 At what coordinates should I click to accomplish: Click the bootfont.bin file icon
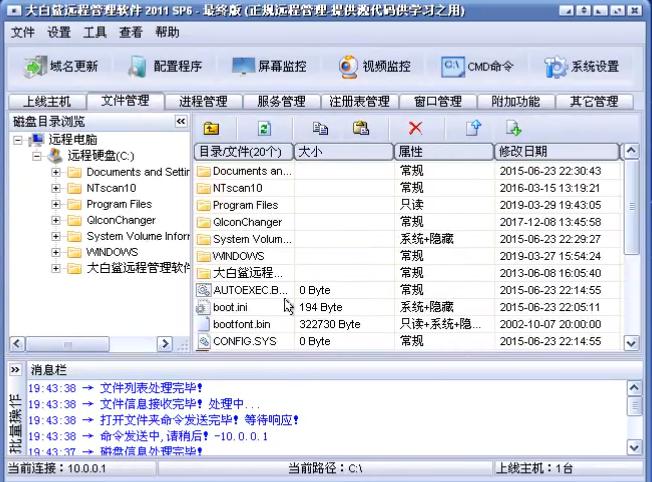click(x=203, y=324)
